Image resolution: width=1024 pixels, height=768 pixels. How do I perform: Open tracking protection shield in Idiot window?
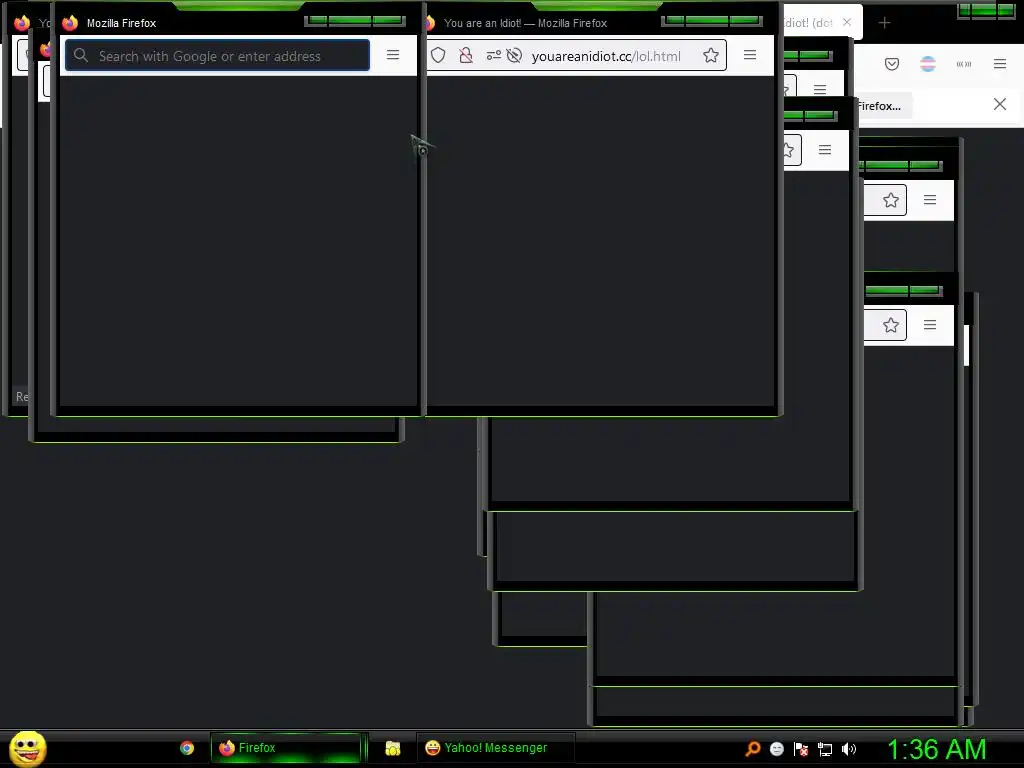click(x=438, y=56)
